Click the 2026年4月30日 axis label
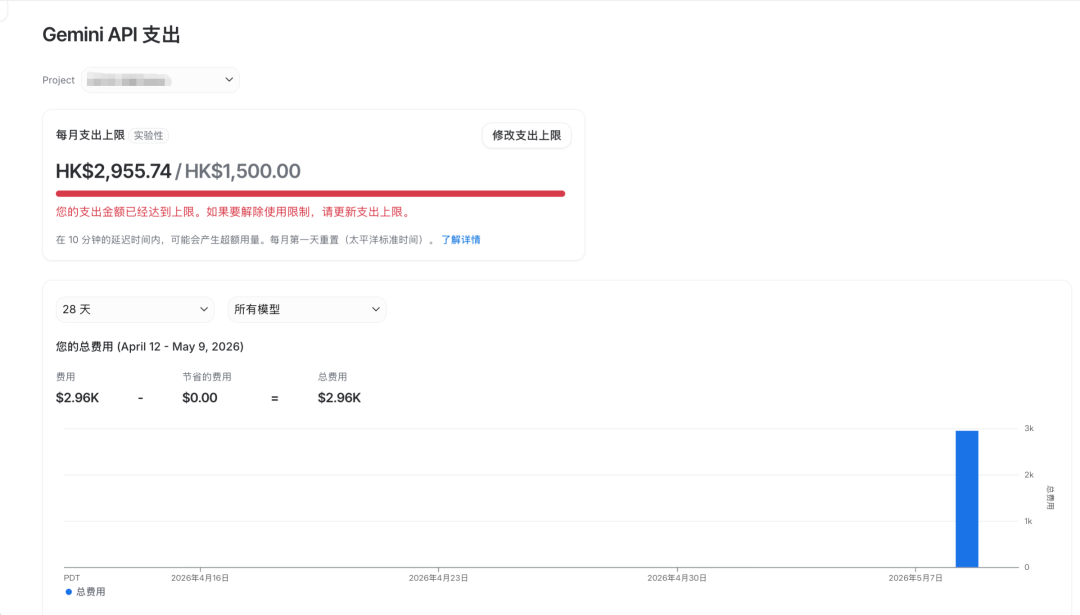Viewport: 1080px width, 615px height. pos(677,578)
